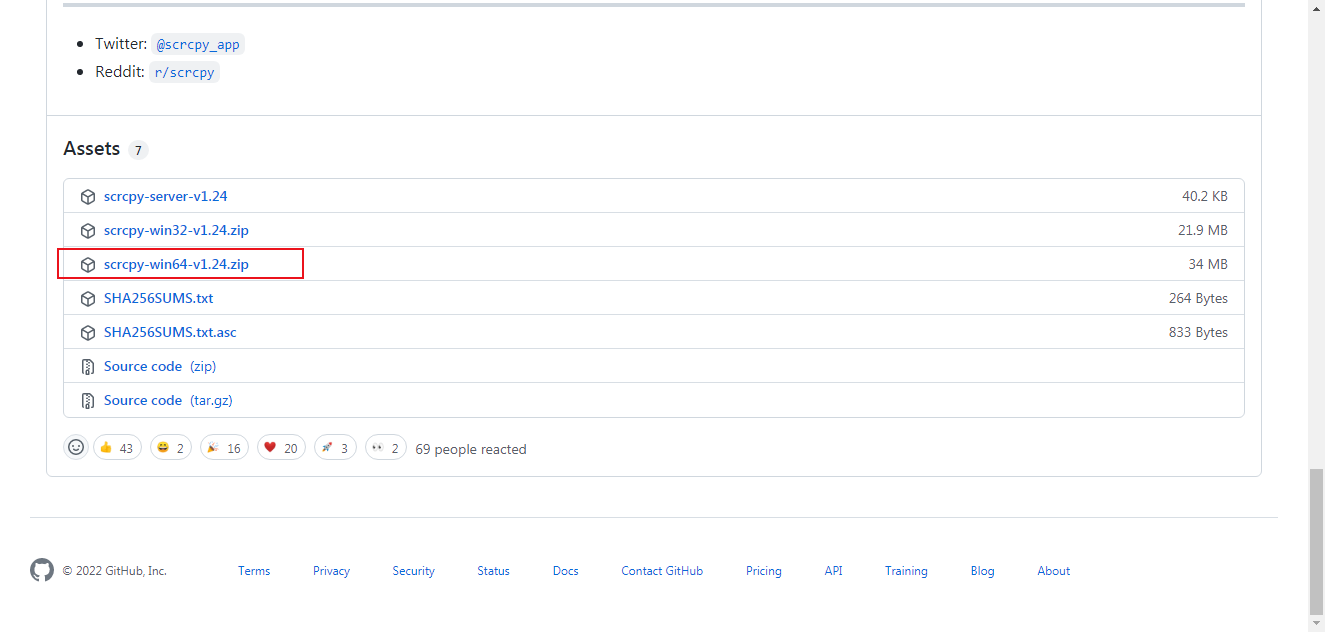Image resolution: width=1325 pixels, height=632 pixels.
Task: Click the Assets section heading
Action: [x=91, y=149]
